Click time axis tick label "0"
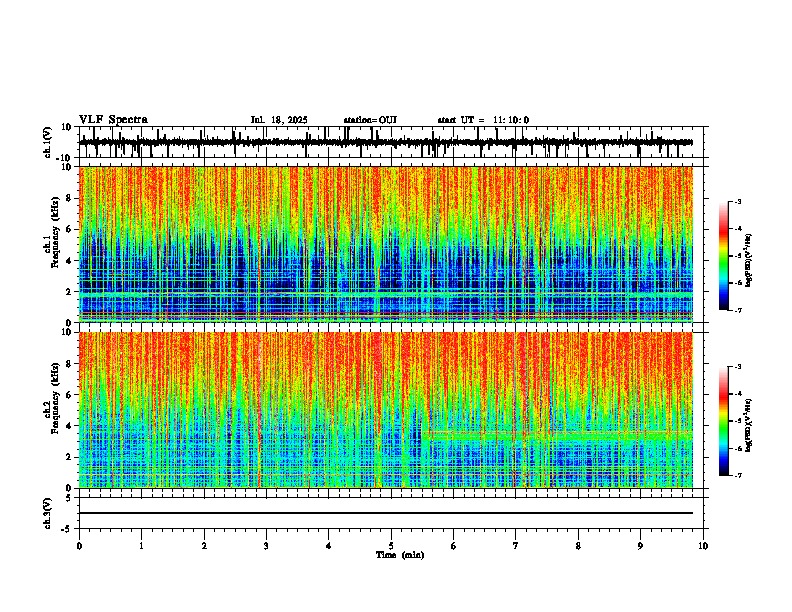 point(79,546)
